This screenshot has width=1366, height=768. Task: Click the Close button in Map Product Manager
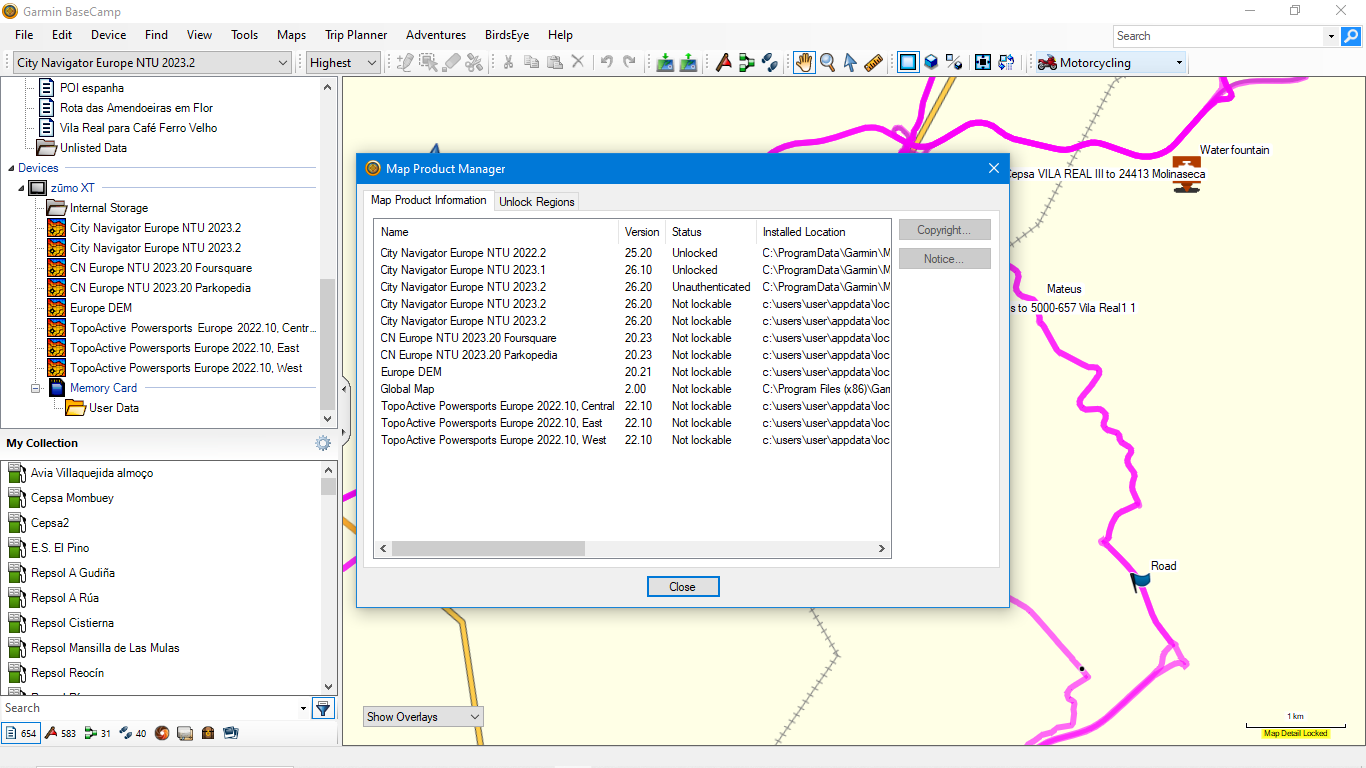pyautogui.click(x=682, y=587)
